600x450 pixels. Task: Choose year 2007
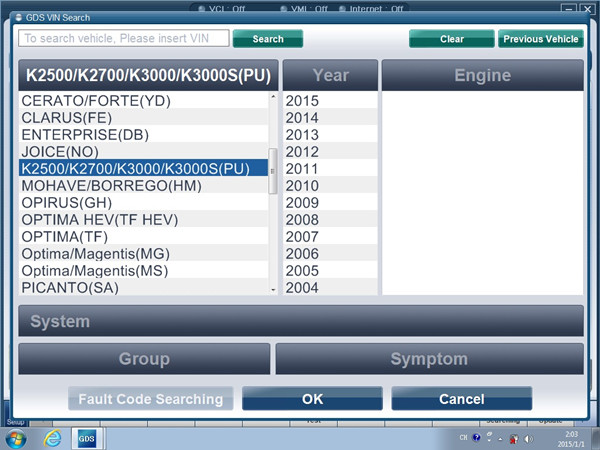(330, 236)
